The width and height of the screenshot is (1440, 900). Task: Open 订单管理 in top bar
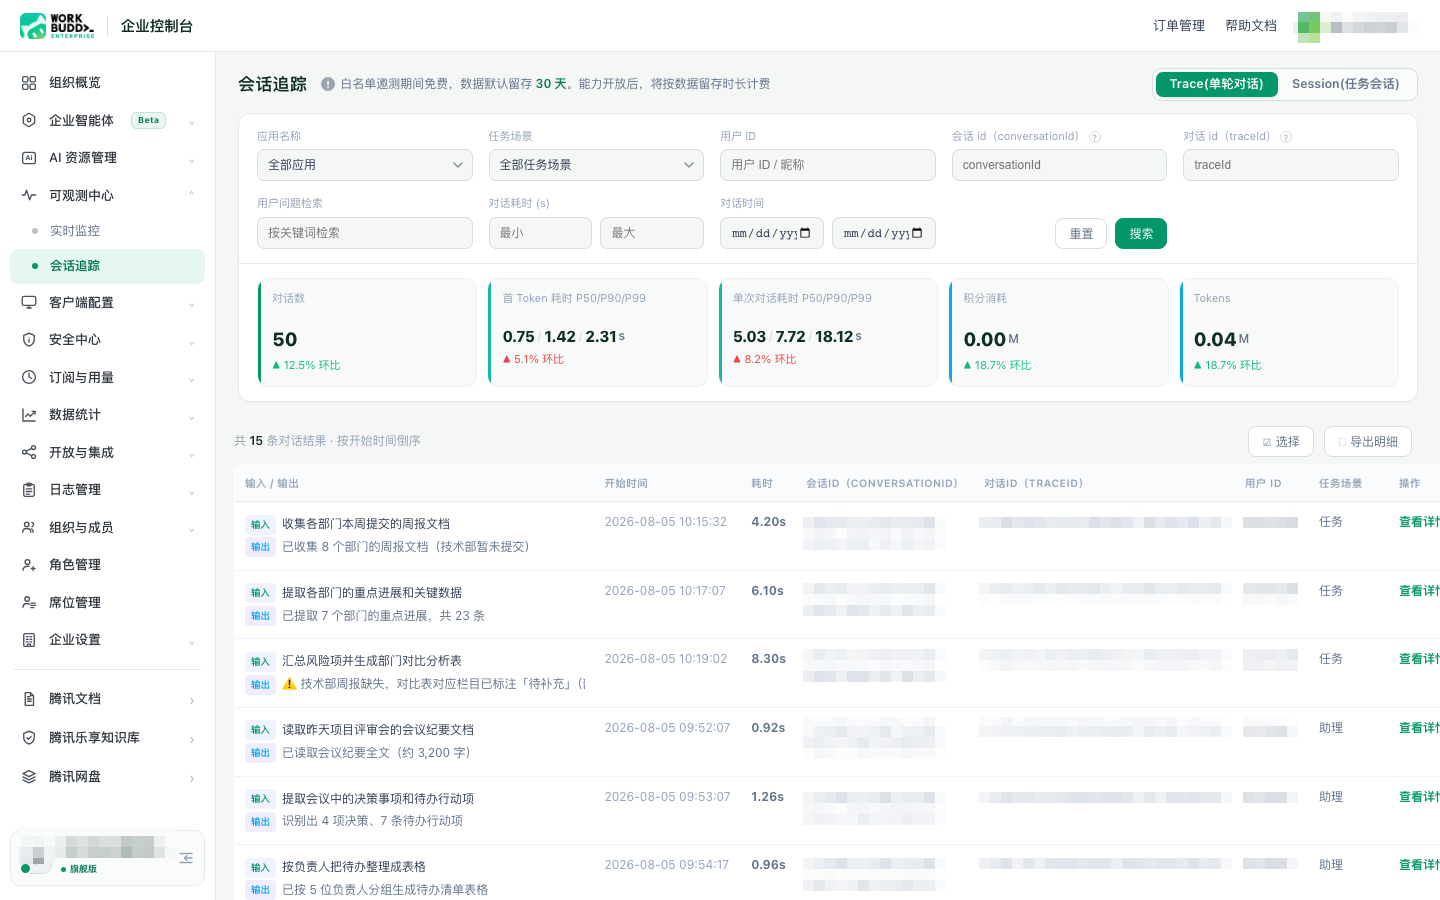click(1179, 26)
